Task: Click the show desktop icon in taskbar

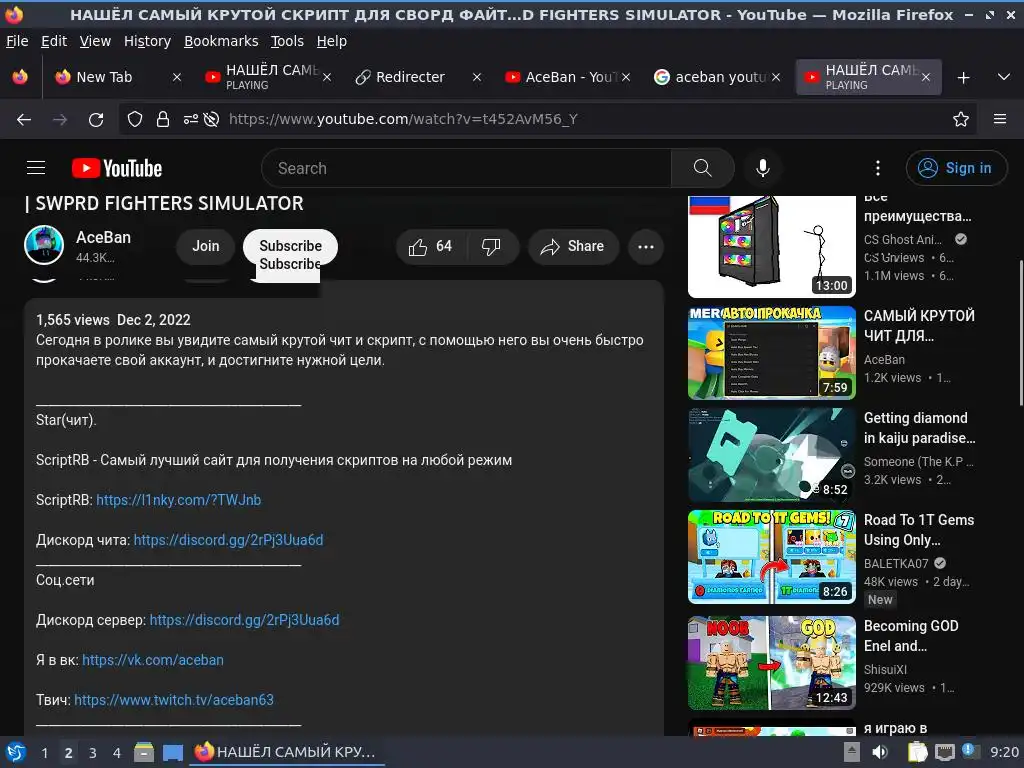Action: (x=173, y=753)
